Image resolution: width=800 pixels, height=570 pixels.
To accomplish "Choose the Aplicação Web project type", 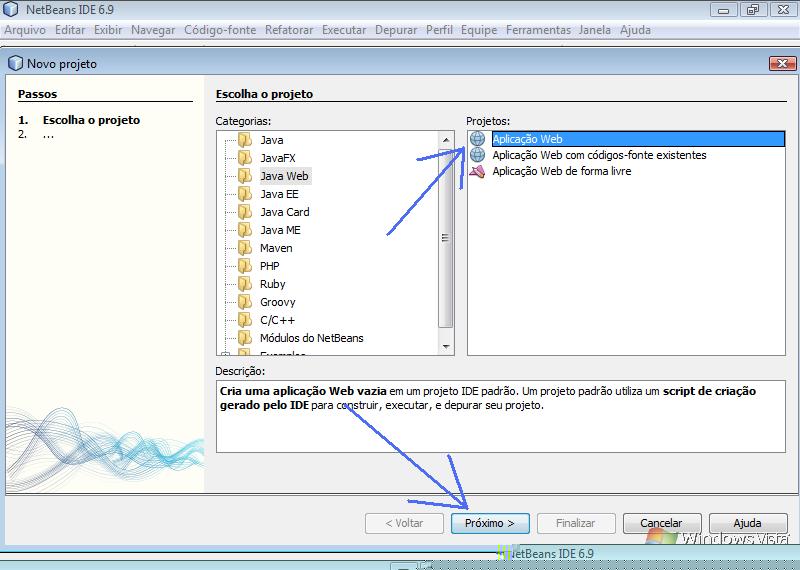I will pos(638,139).
